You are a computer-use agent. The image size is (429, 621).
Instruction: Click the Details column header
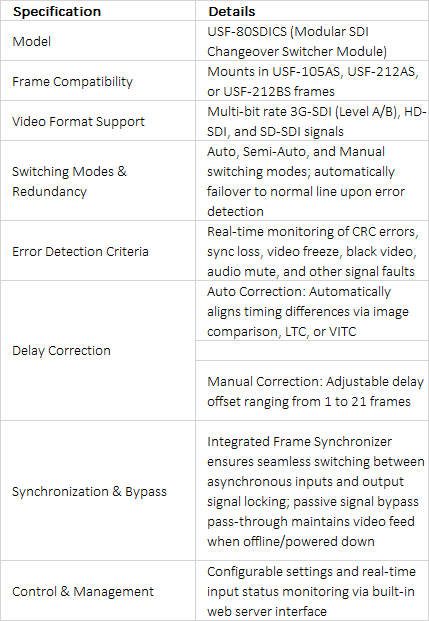point(232,11)
